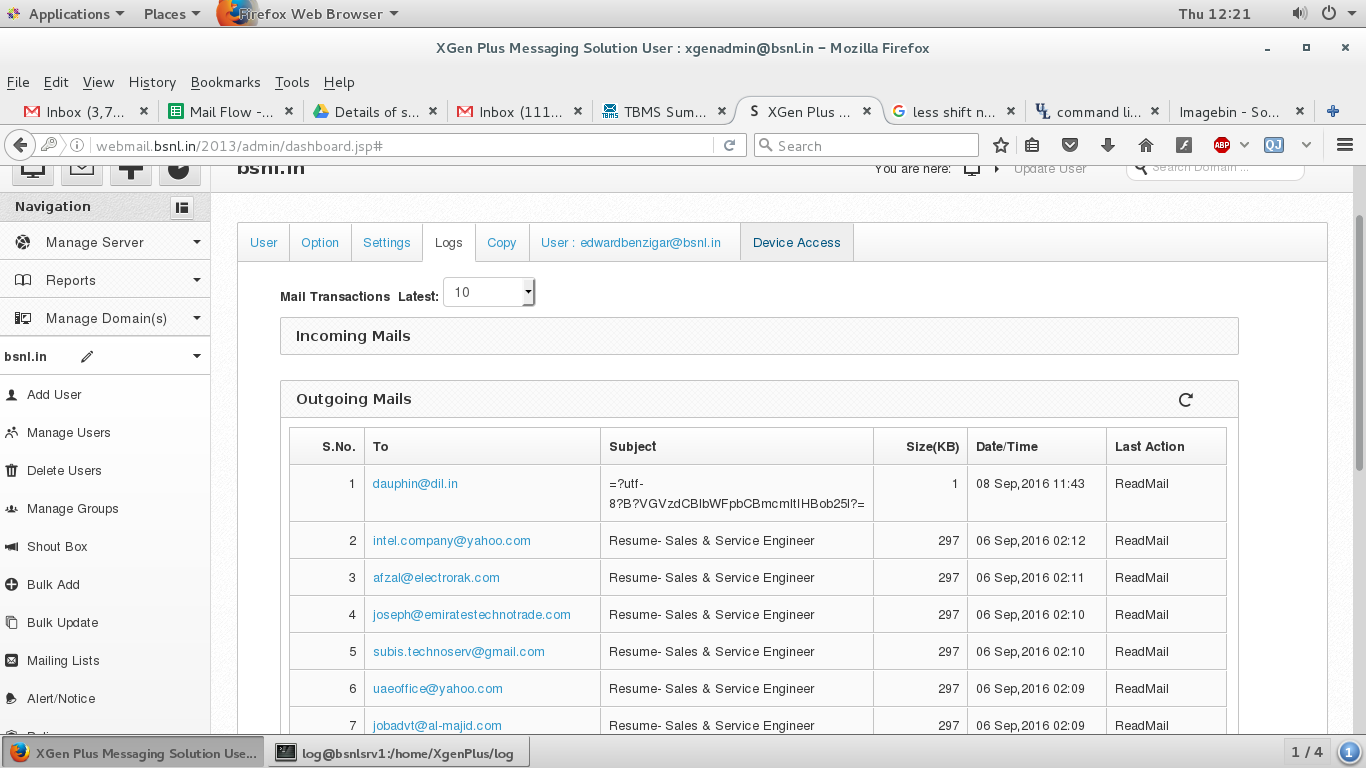Toggle the Navigation panel layout icon

coord(182,207)
